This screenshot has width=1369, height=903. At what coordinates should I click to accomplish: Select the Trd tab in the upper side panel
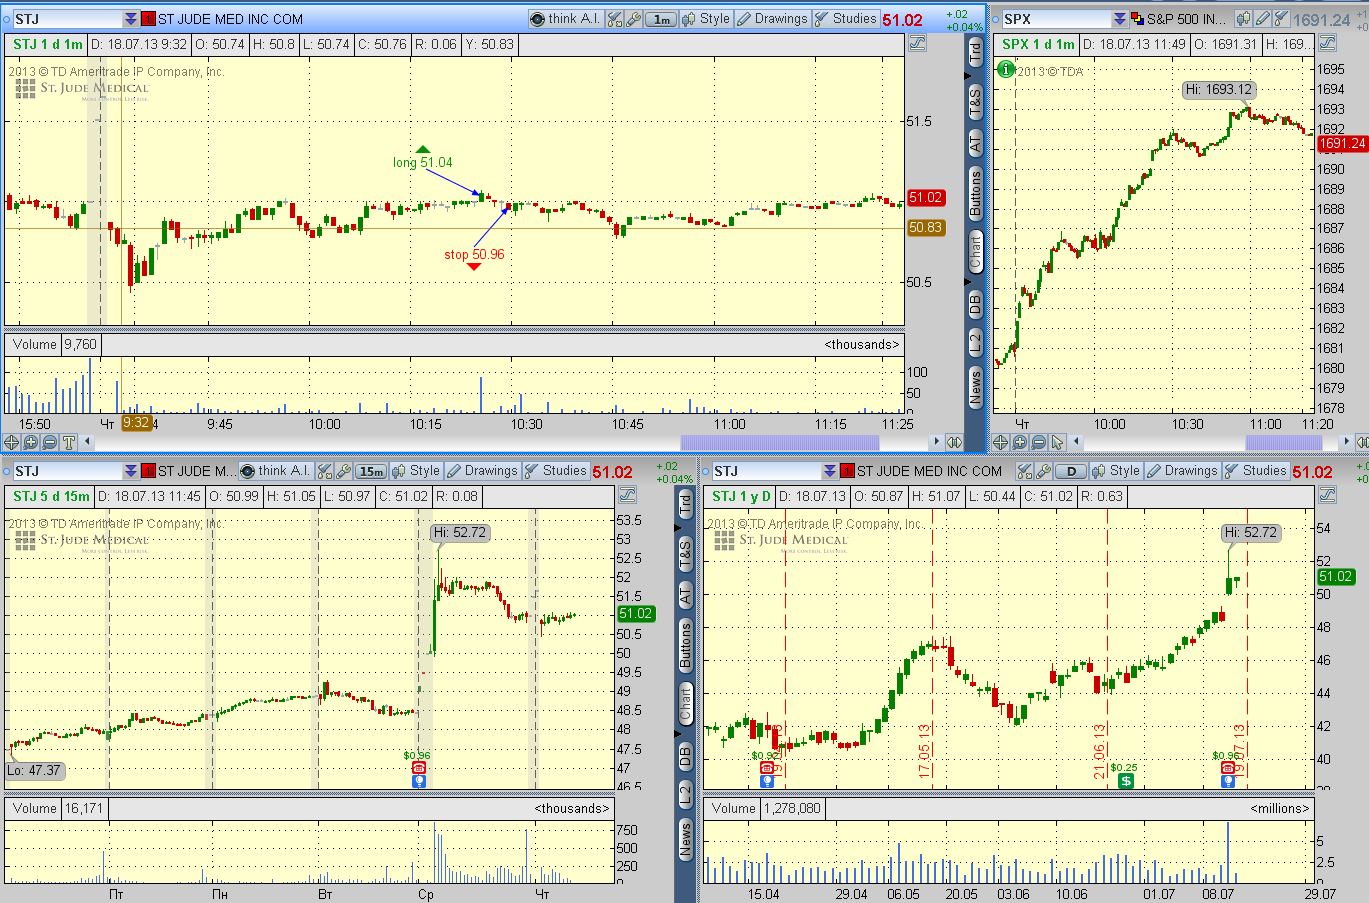pyautogui.click(x=976, y=53)
